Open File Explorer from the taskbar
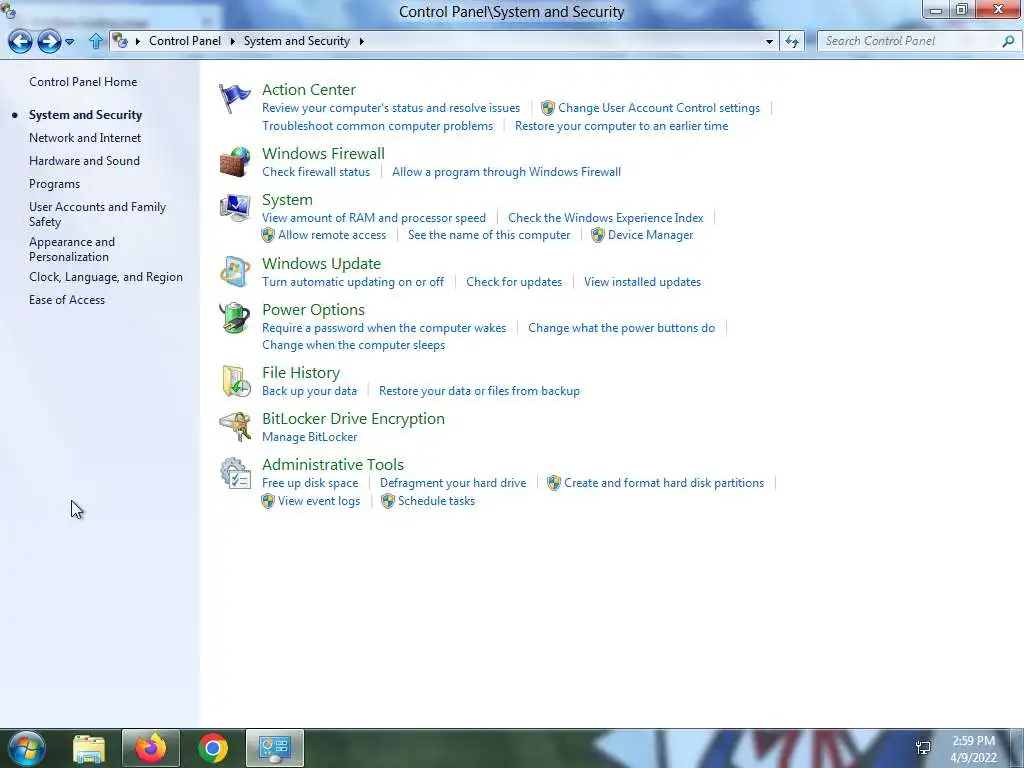1024x768 pixels. [89, 748]
